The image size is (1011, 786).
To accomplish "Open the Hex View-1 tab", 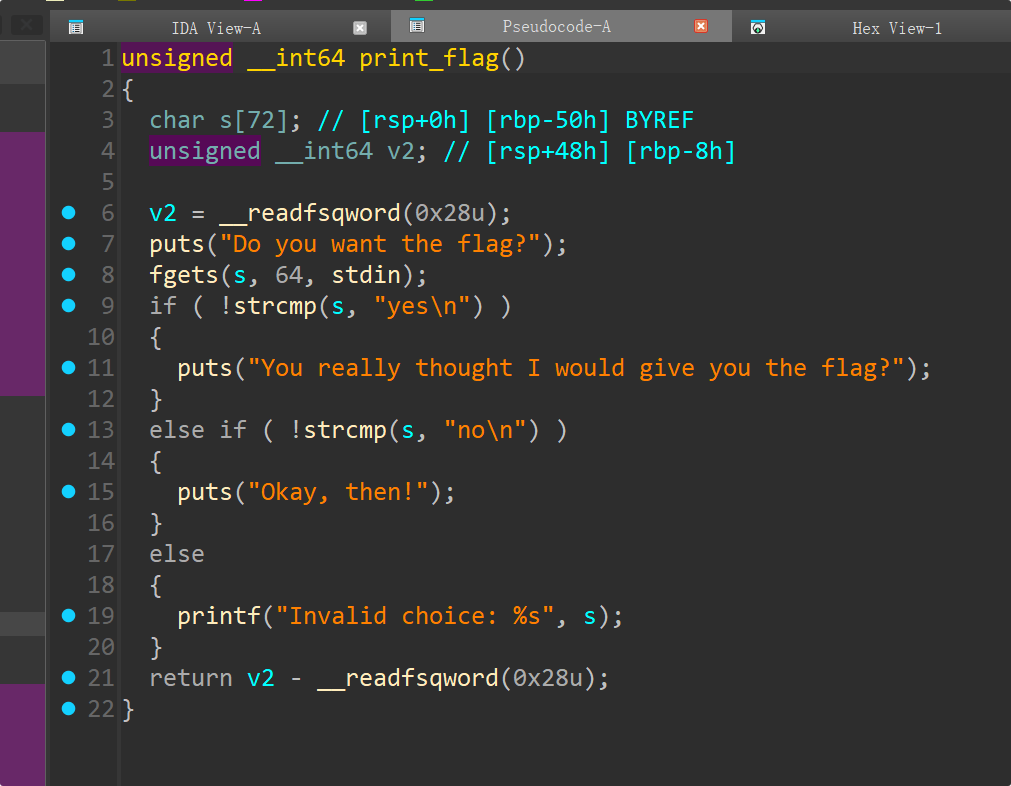I will pyautogui.click(x=872, y=28).
